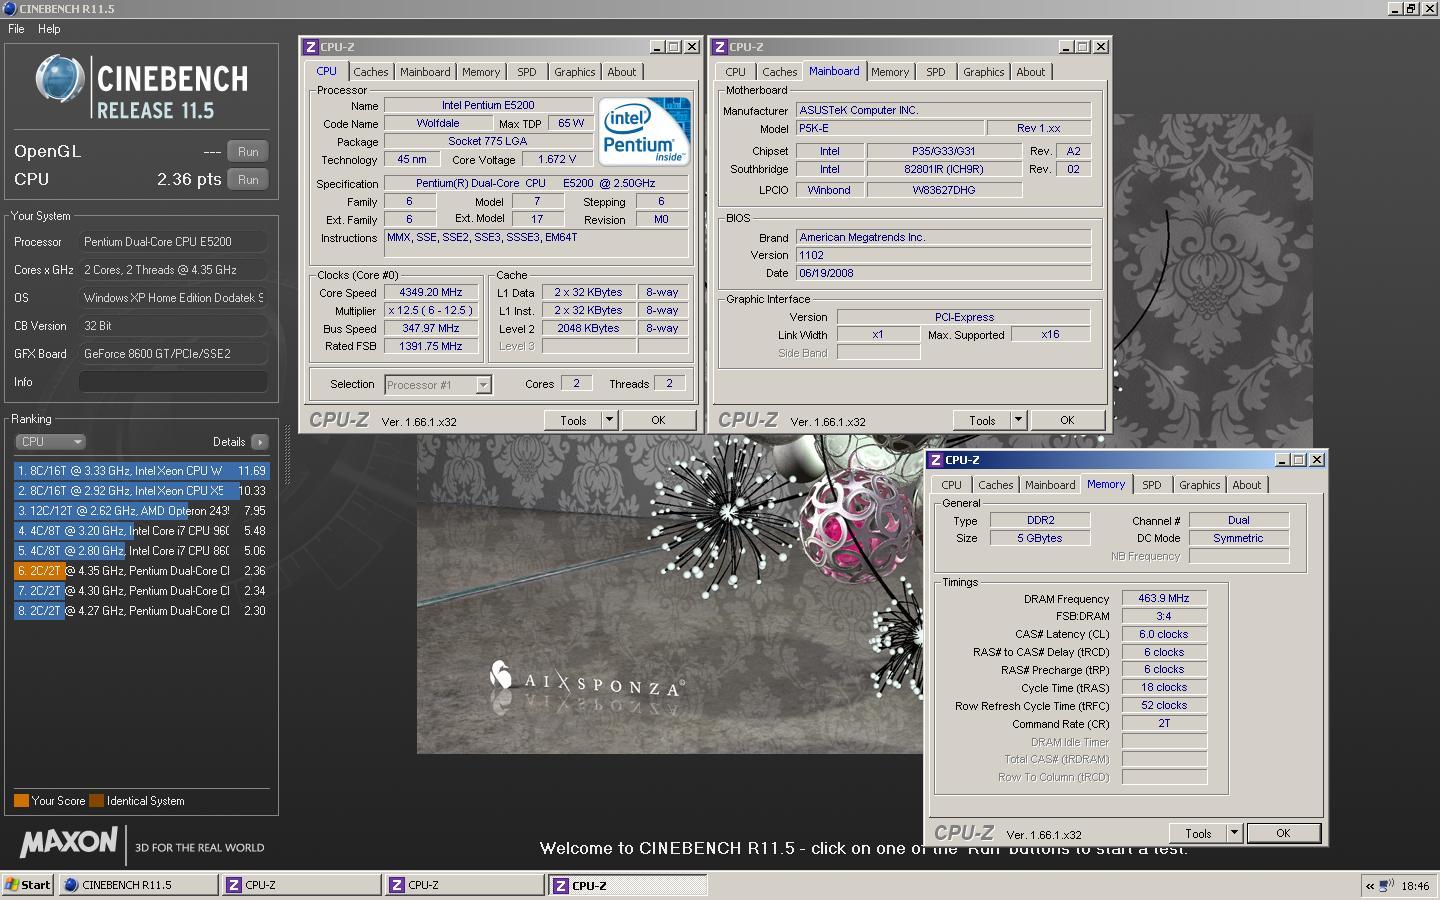Switch to Graphics tab in CPU window
Image resolution: width=1440 pixels, height=900 pixels.
click(574, 72)
